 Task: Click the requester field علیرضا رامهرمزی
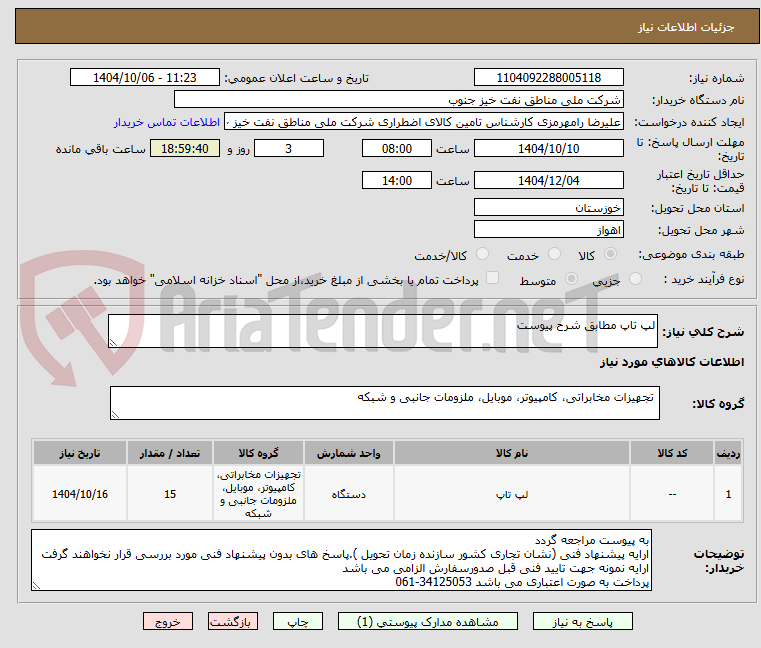click(x=424, y=122)
